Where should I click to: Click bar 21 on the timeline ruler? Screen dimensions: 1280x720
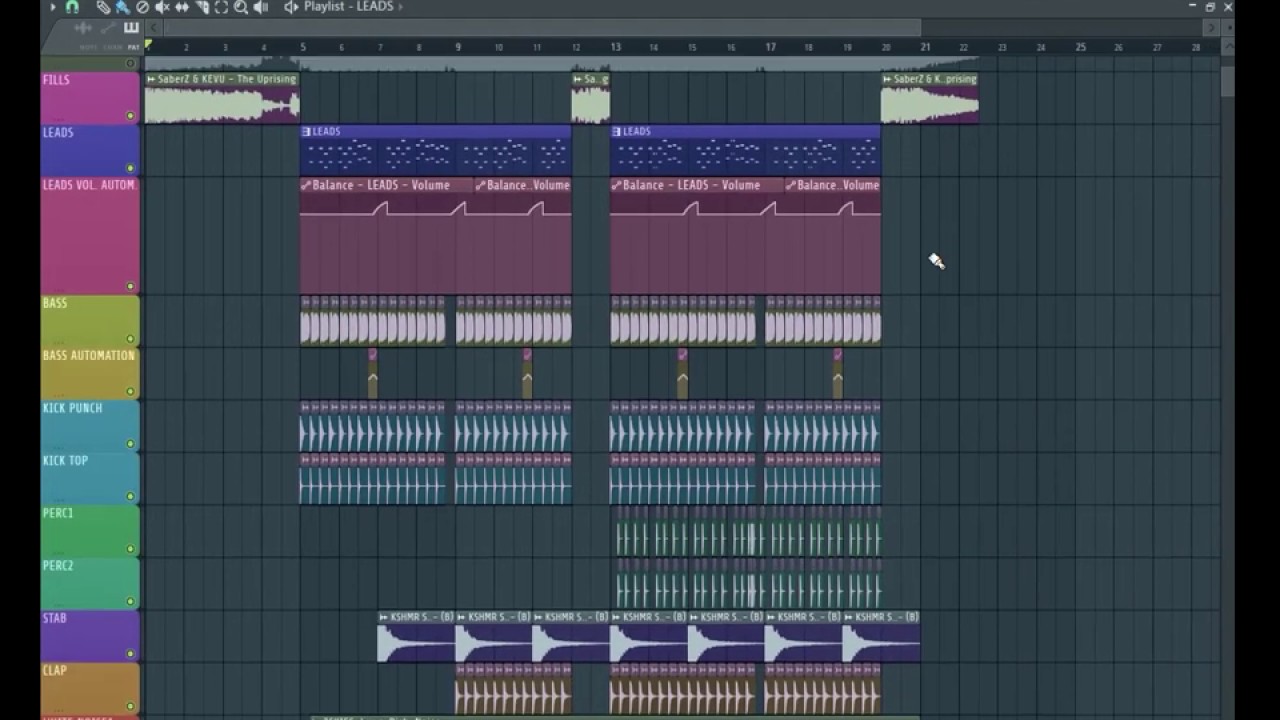pos(925,47)
